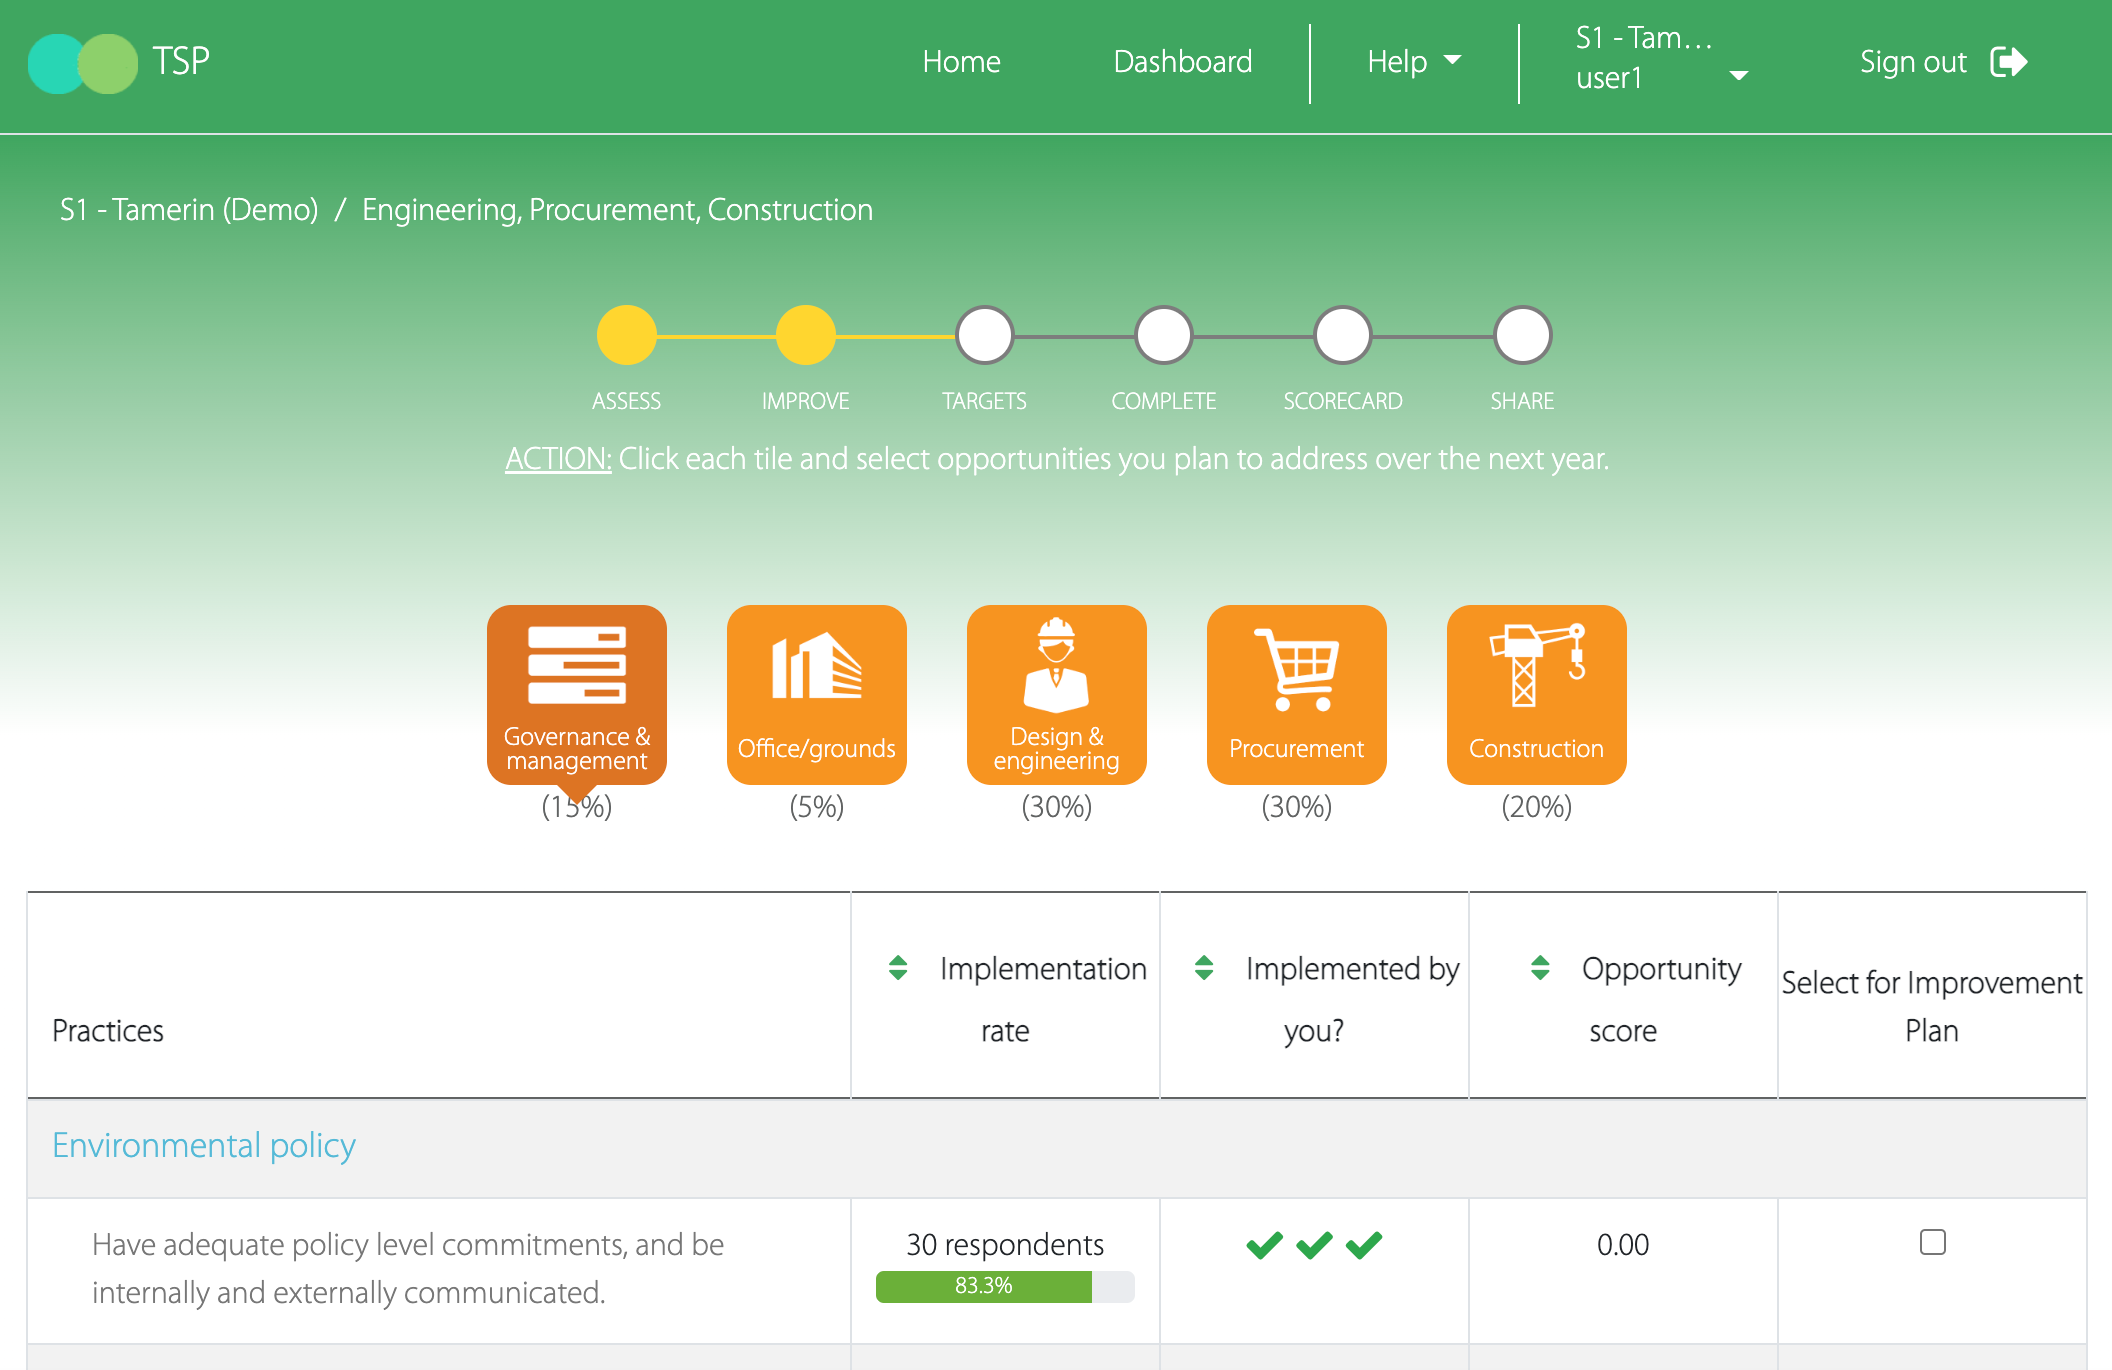The width and height of the screenshot is (2112, 1370).
Task: Check the Select for Improvement Plan checkbox
Action: click(1932, 1242)
